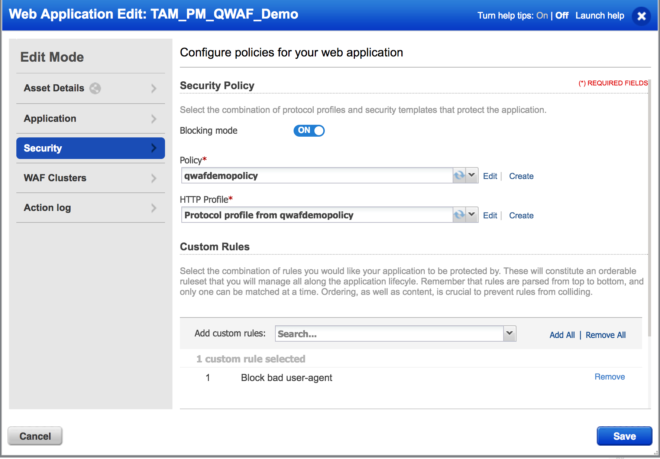Click the Custom Rules heading
The image size is (660, 459).
pyautogui.click(x=215, y=247)
